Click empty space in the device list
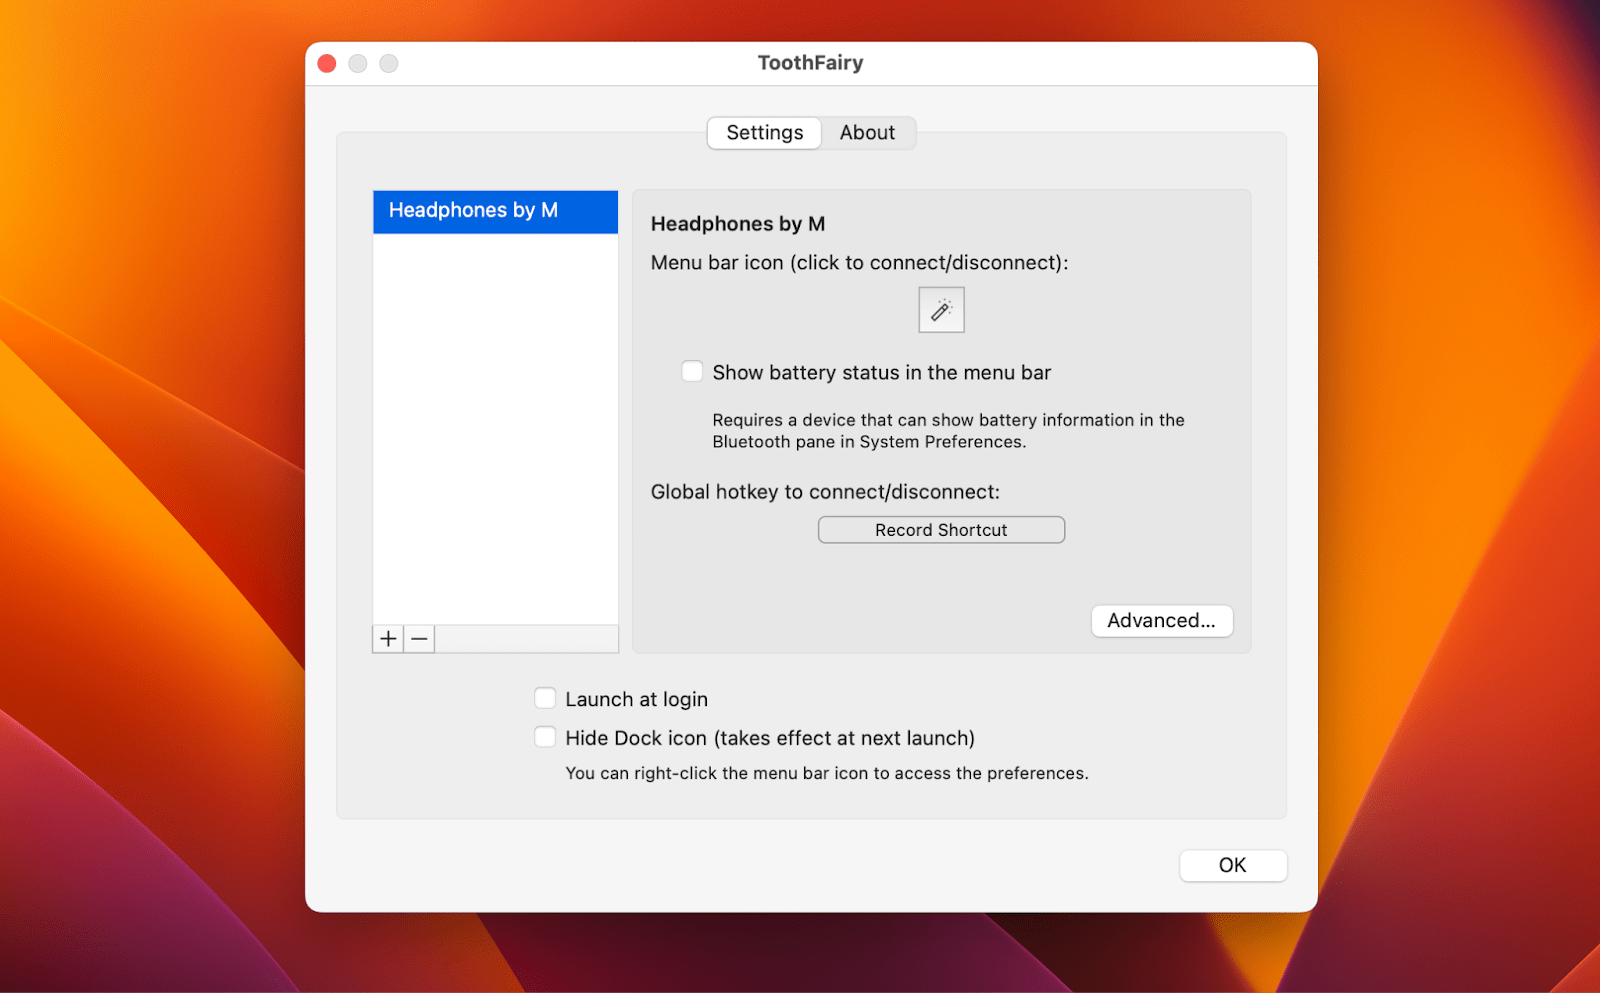1600x993 pixels. pos(494,430)
